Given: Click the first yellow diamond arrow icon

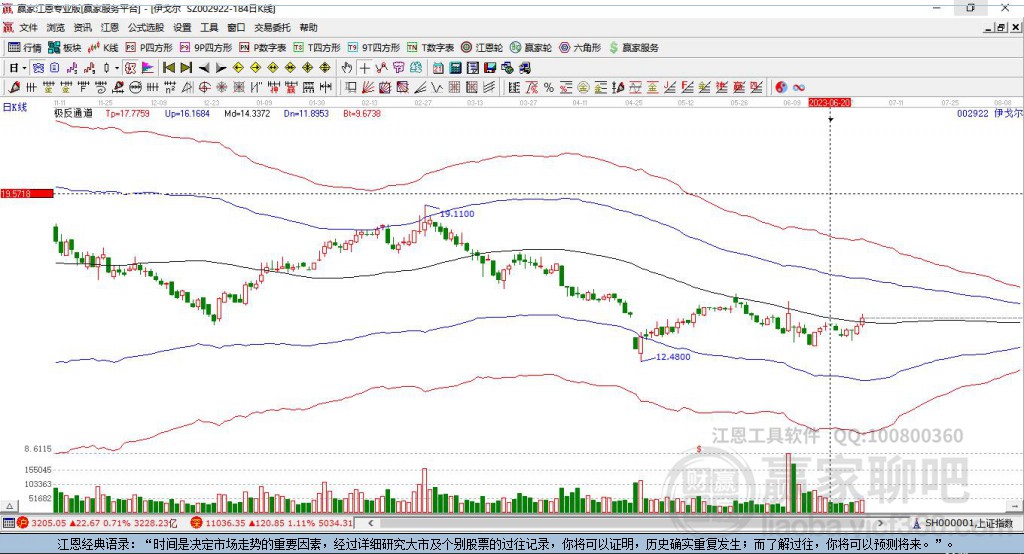Looking at the screenshot, I should click(x=238, y=68).
